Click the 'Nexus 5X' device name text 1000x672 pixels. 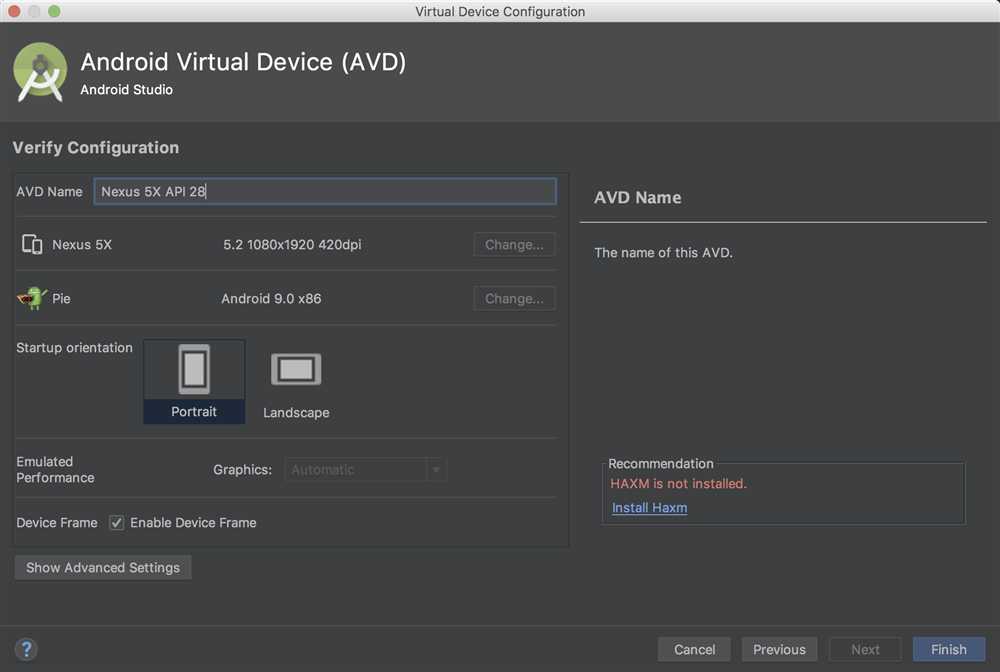click(82, 245)
